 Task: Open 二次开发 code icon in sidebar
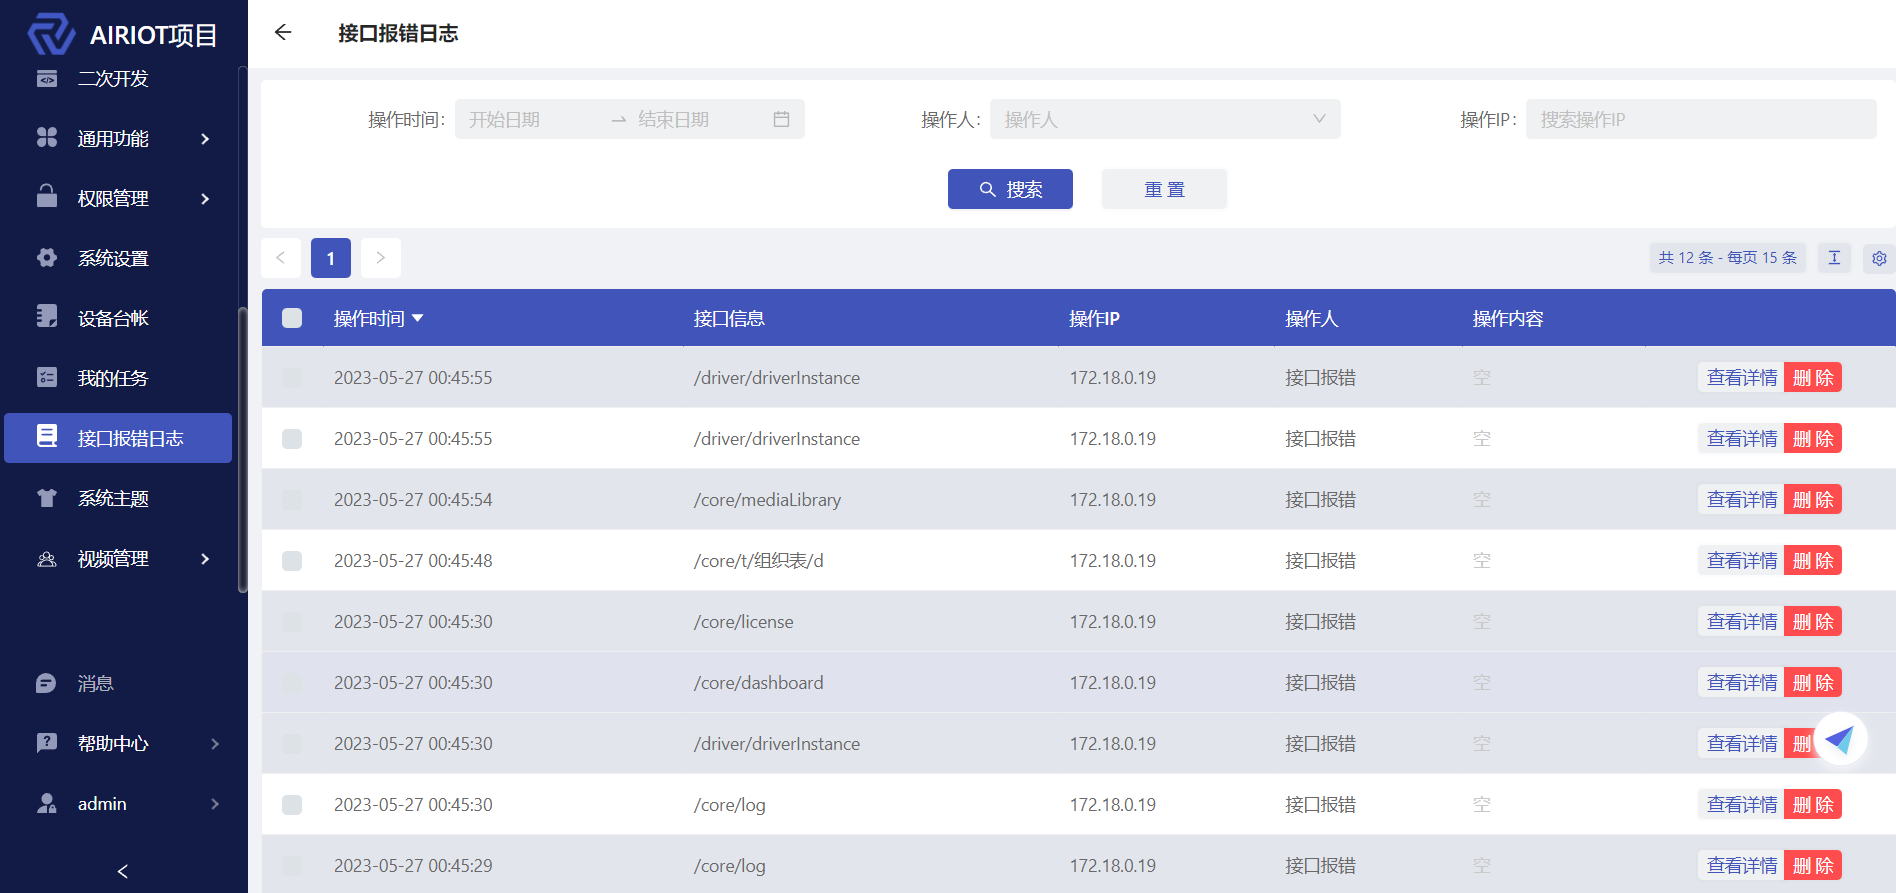(47, 78)
